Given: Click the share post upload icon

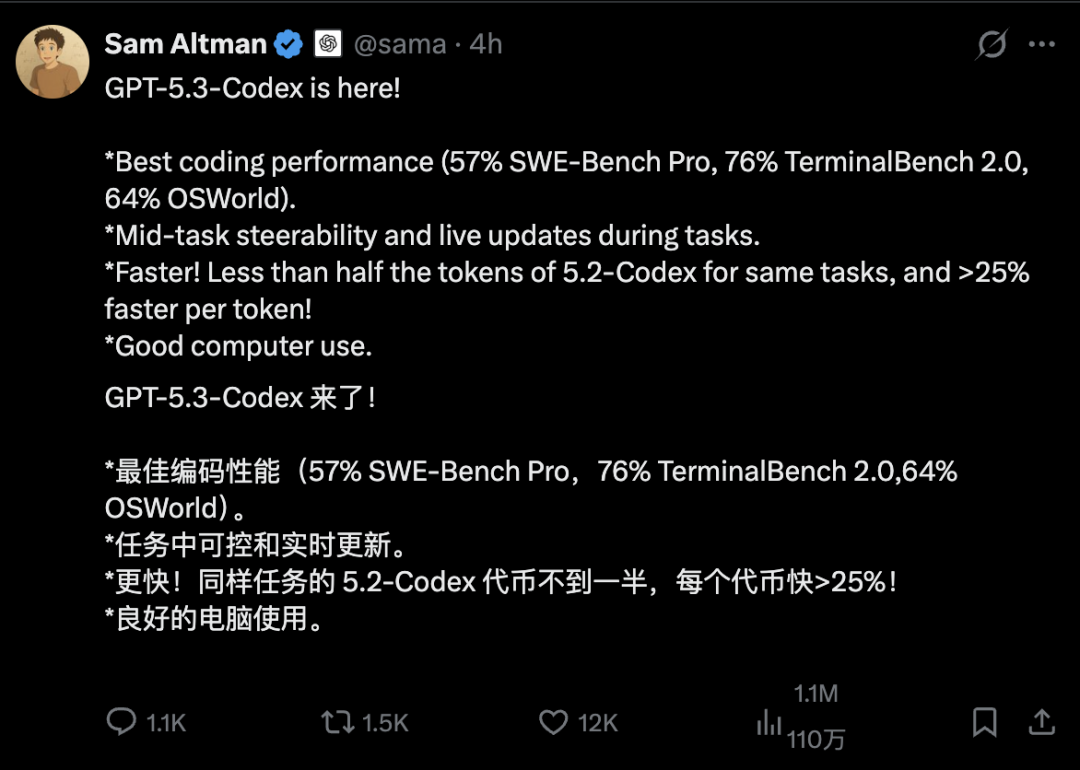Looking at the screenshot, I should pos(1041,721).
